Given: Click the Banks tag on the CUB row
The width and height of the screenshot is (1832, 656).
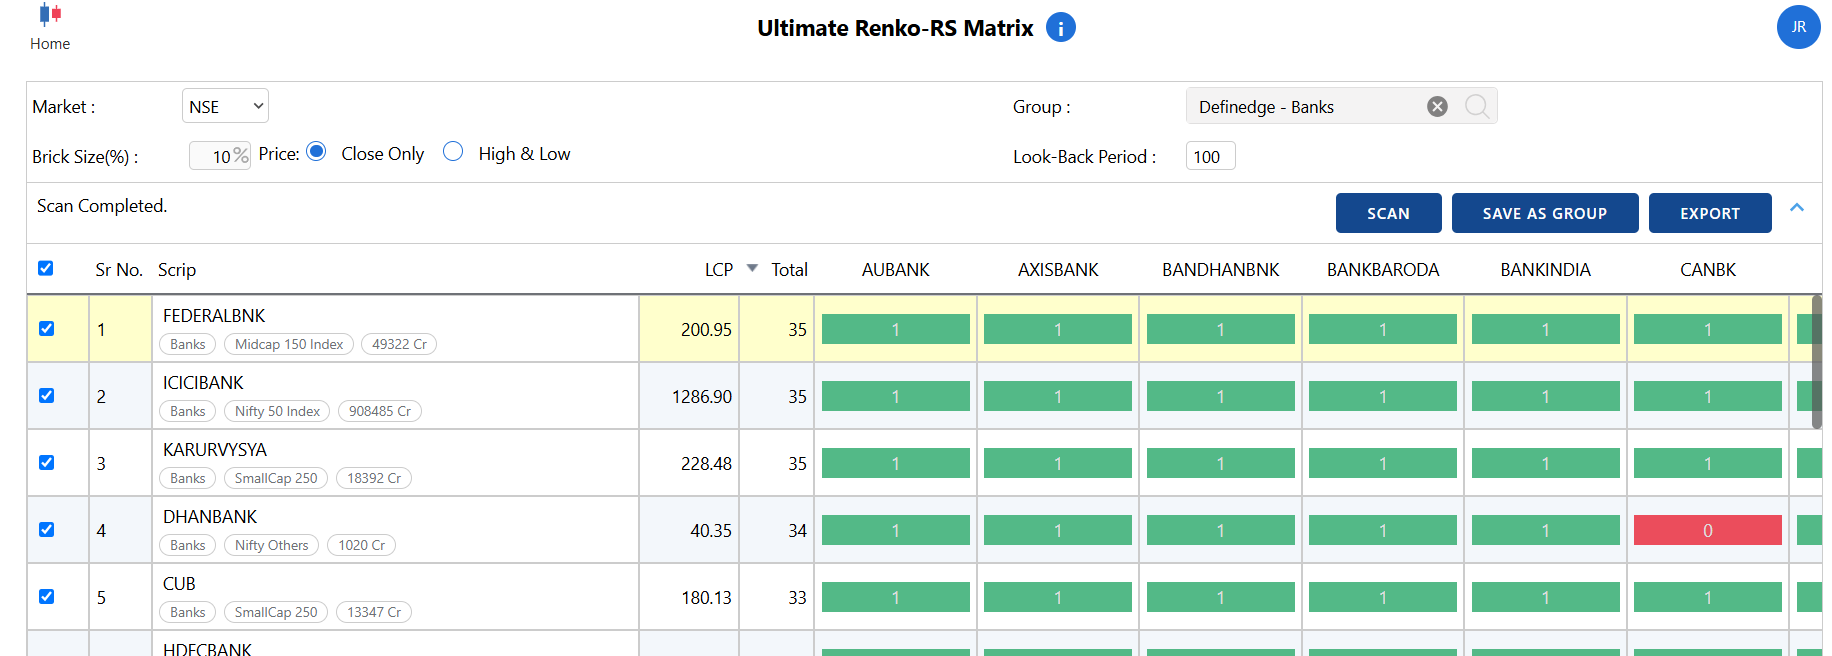Looking at the screenshot, I should [187, 612].
